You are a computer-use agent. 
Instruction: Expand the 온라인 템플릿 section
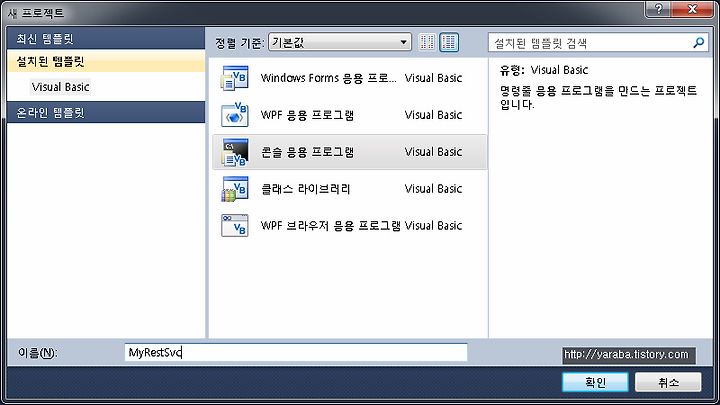tap(106, 112)
